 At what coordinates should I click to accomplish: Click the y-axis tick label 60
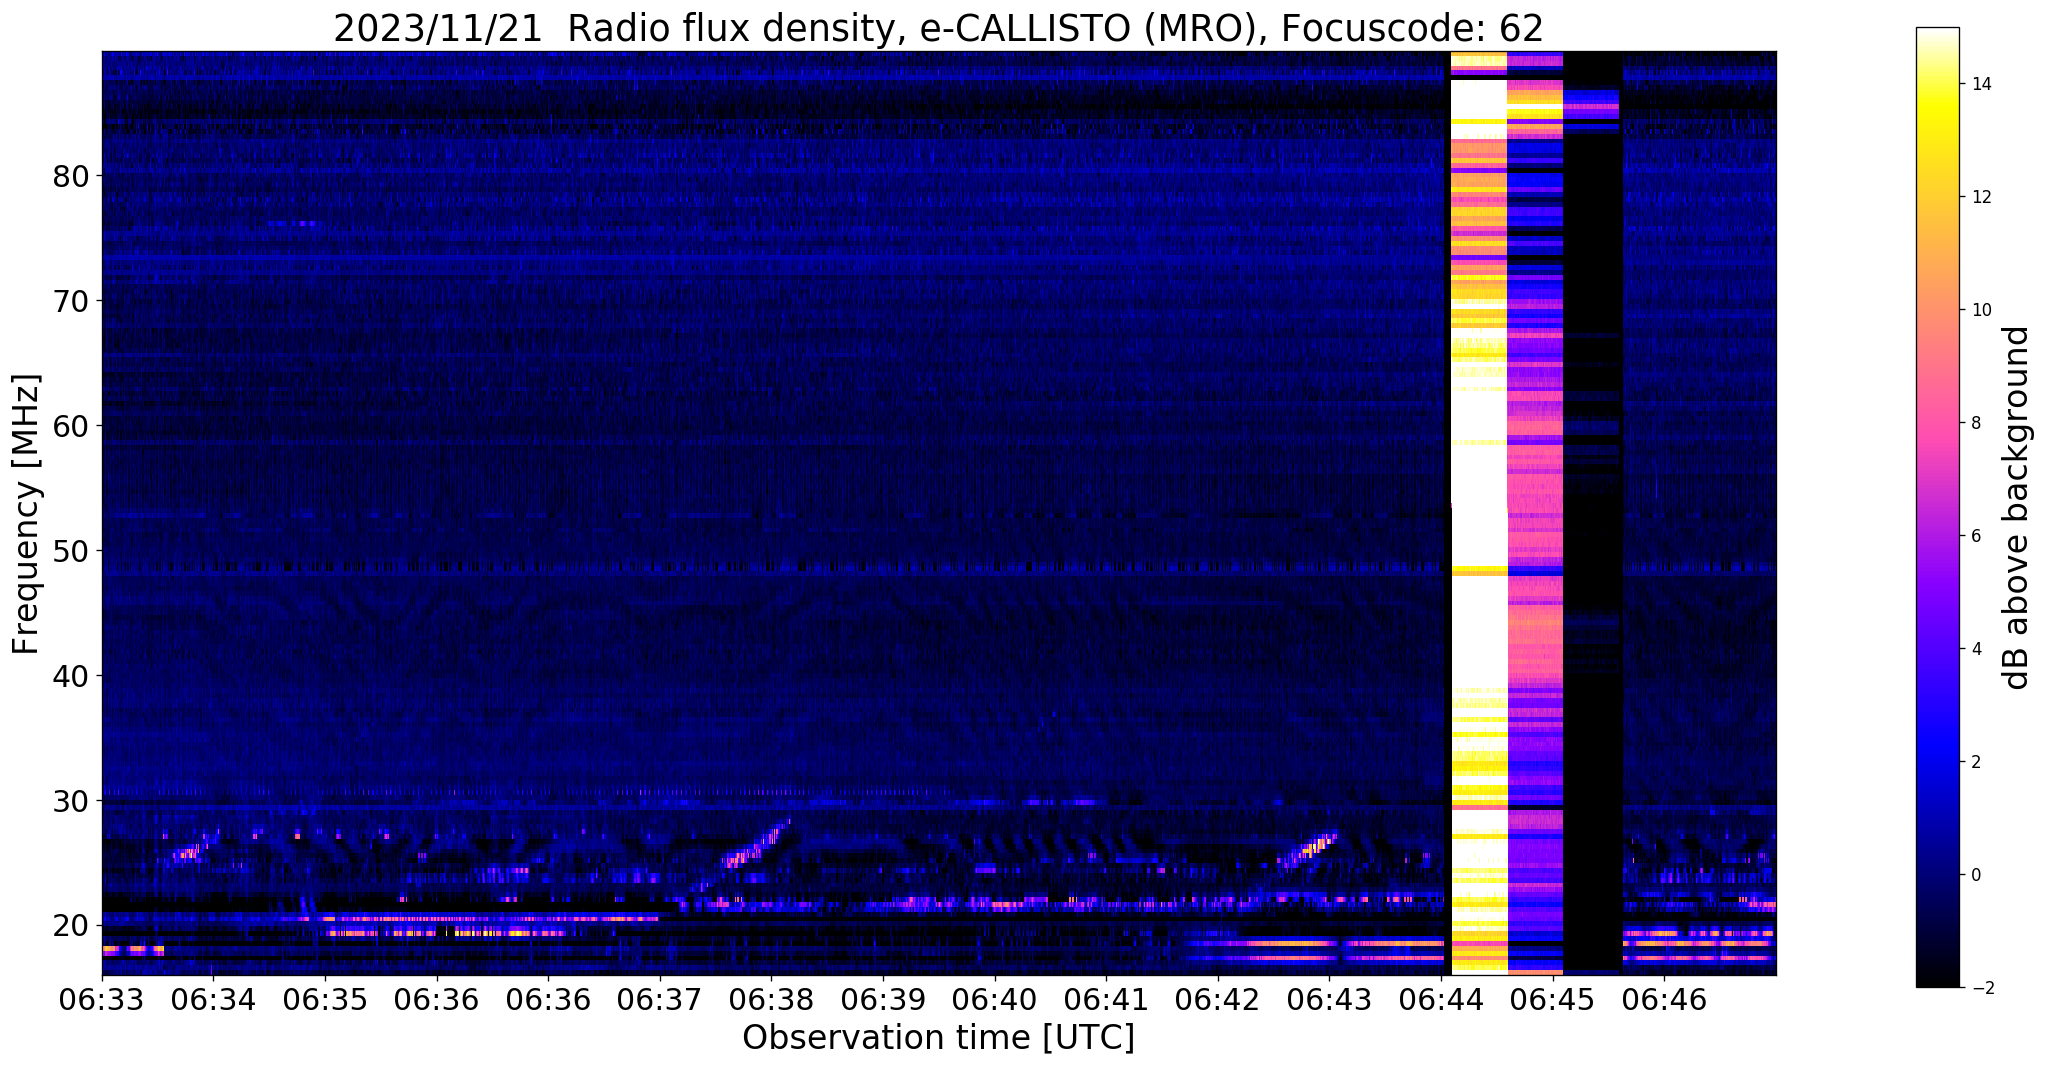[70, 426]
